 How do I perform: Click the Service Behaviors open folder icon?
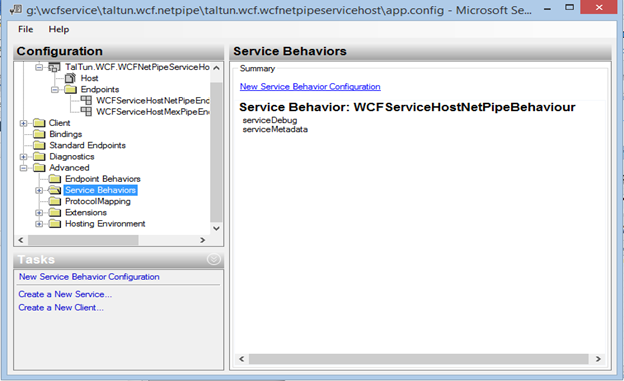(55, 190)
